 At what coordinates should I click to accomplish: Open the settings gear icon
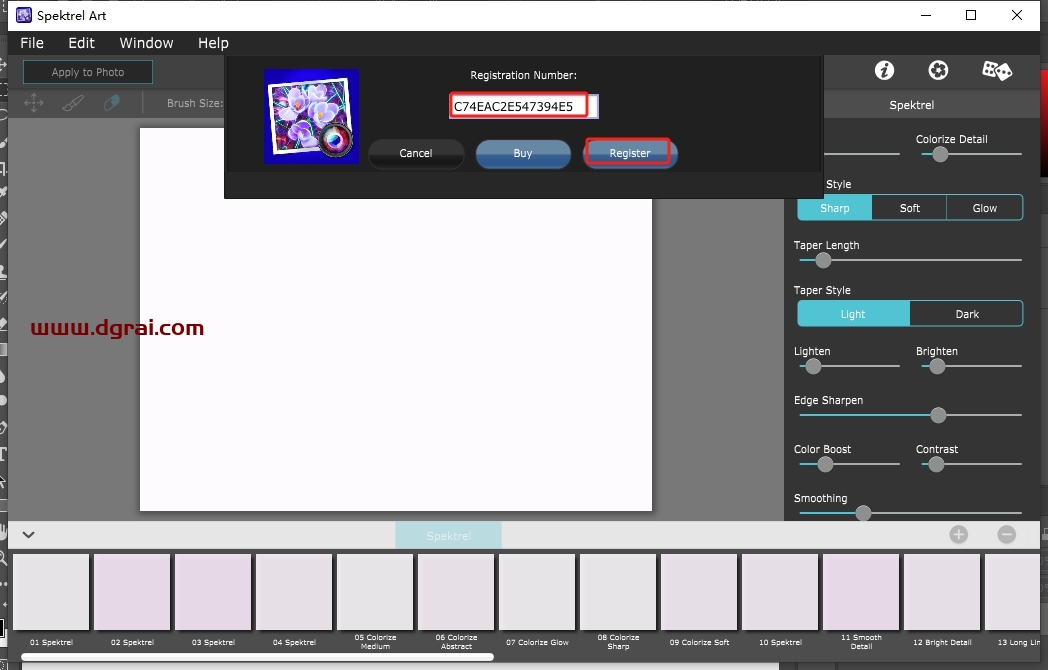click(938, 70)
